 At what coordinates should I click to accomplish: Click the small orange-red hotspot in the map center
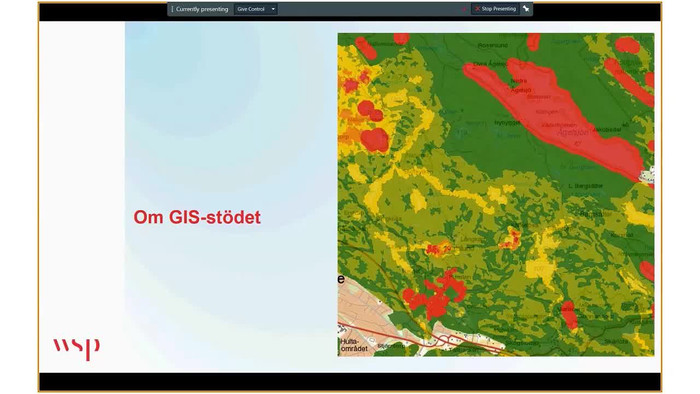[440, 249]
